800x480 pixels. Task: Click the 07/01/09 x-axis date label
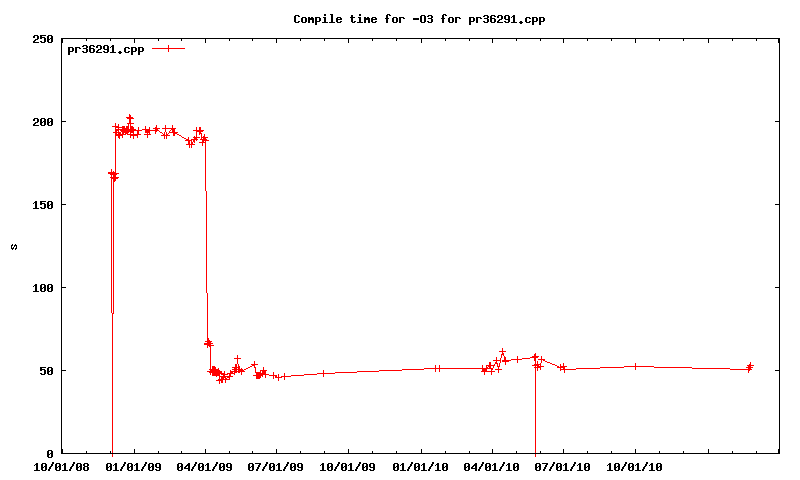(277, 465)
